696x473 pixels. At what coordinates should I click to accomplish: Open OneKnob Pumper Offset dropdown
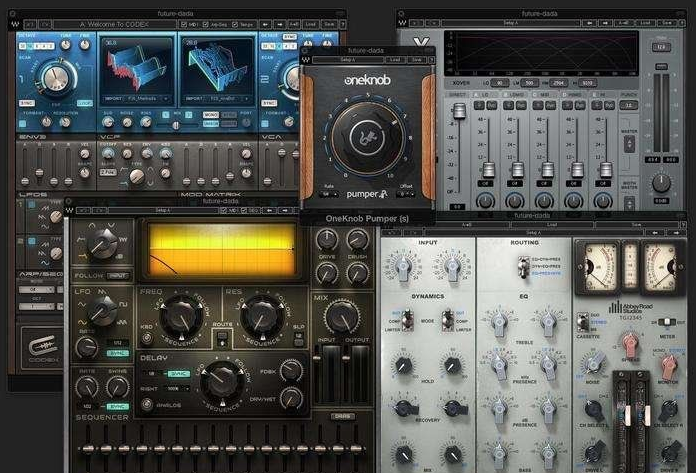click(406, 194)
